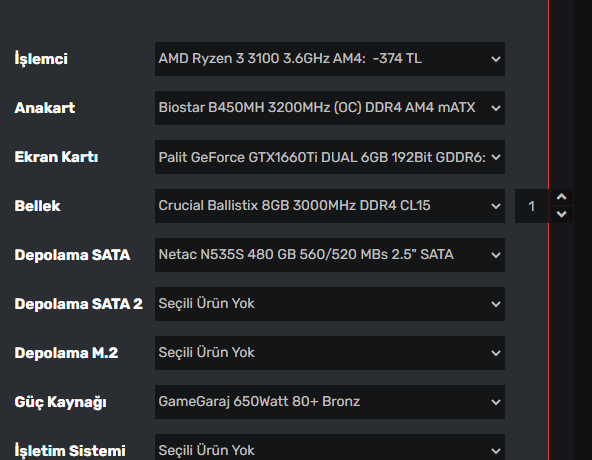Click the Depolama M.2 label
592x460 pixels.
click(66, 353)
